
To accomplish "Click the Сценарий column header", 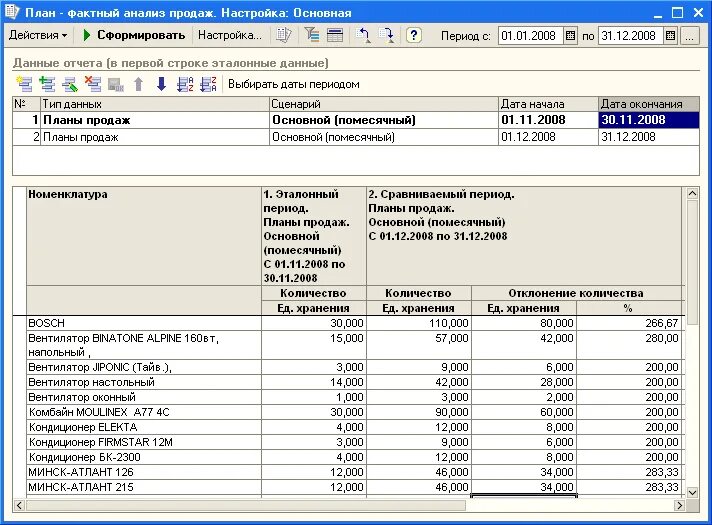I will point(384,104).
